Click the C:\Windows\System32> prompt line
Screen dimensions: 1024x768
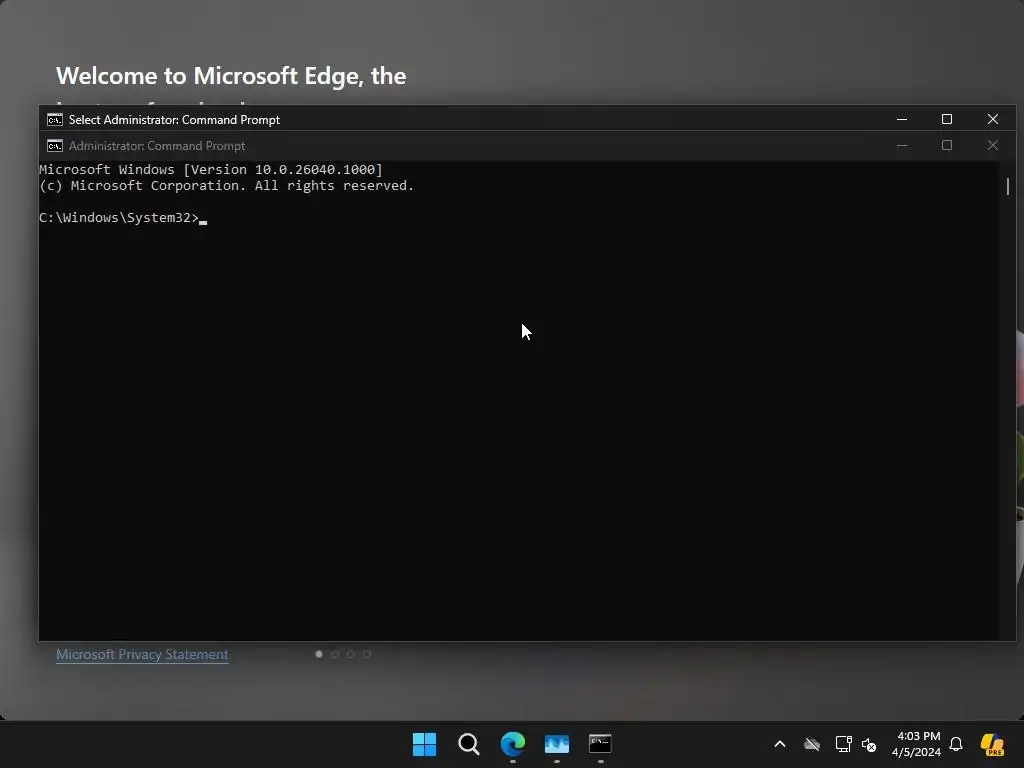tap(123, 217)
